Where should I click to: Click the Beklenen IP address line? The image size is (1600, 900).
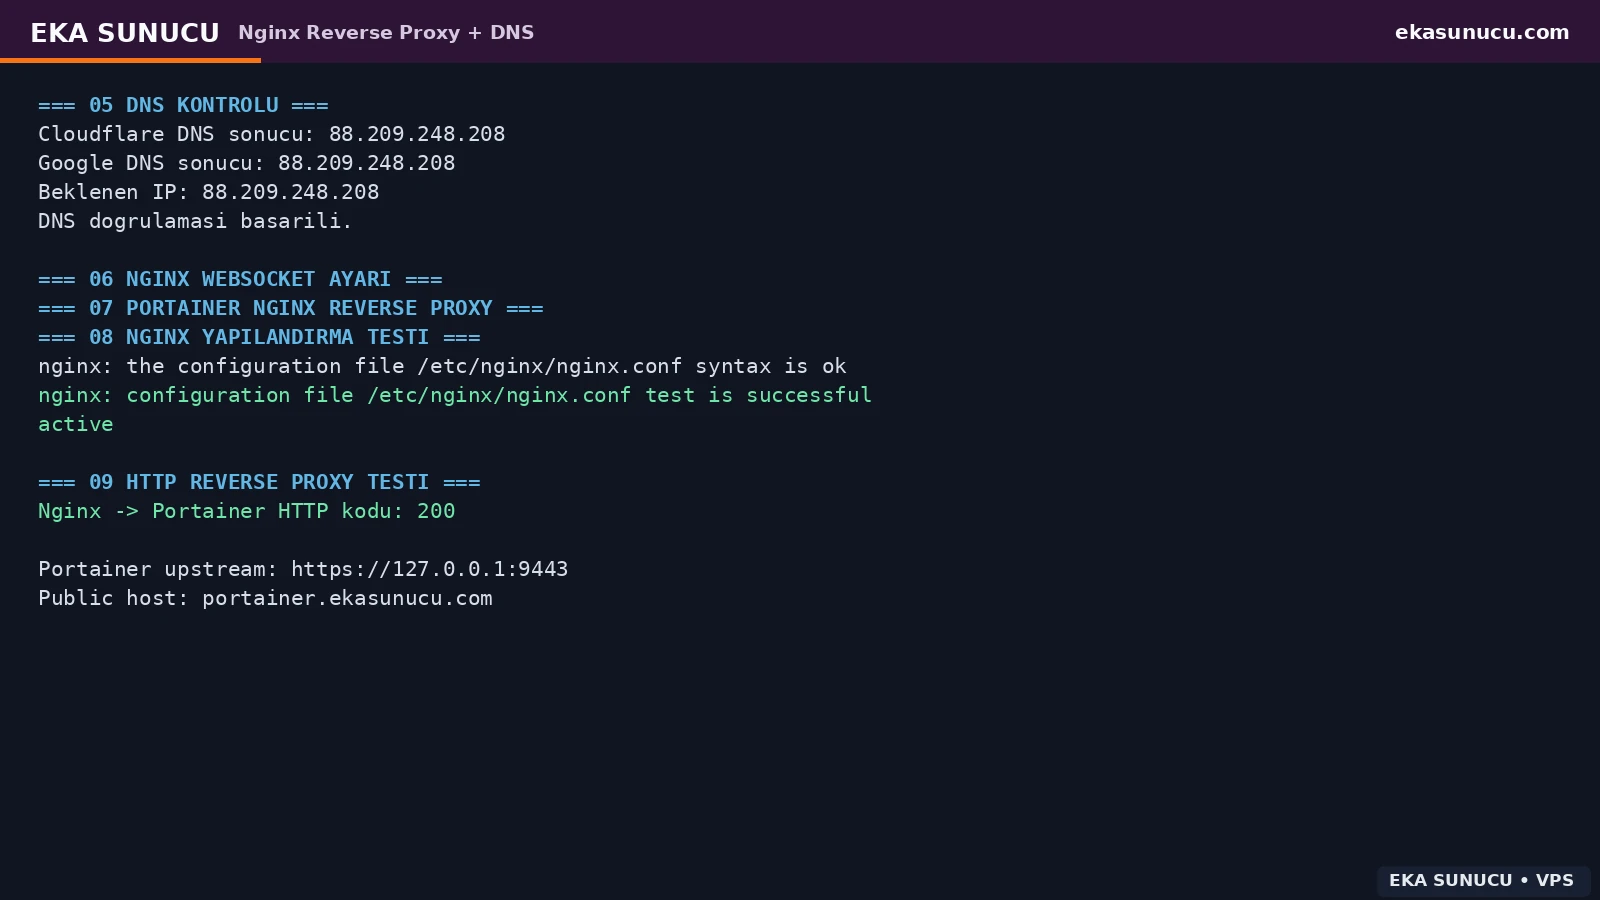[209, 192]
